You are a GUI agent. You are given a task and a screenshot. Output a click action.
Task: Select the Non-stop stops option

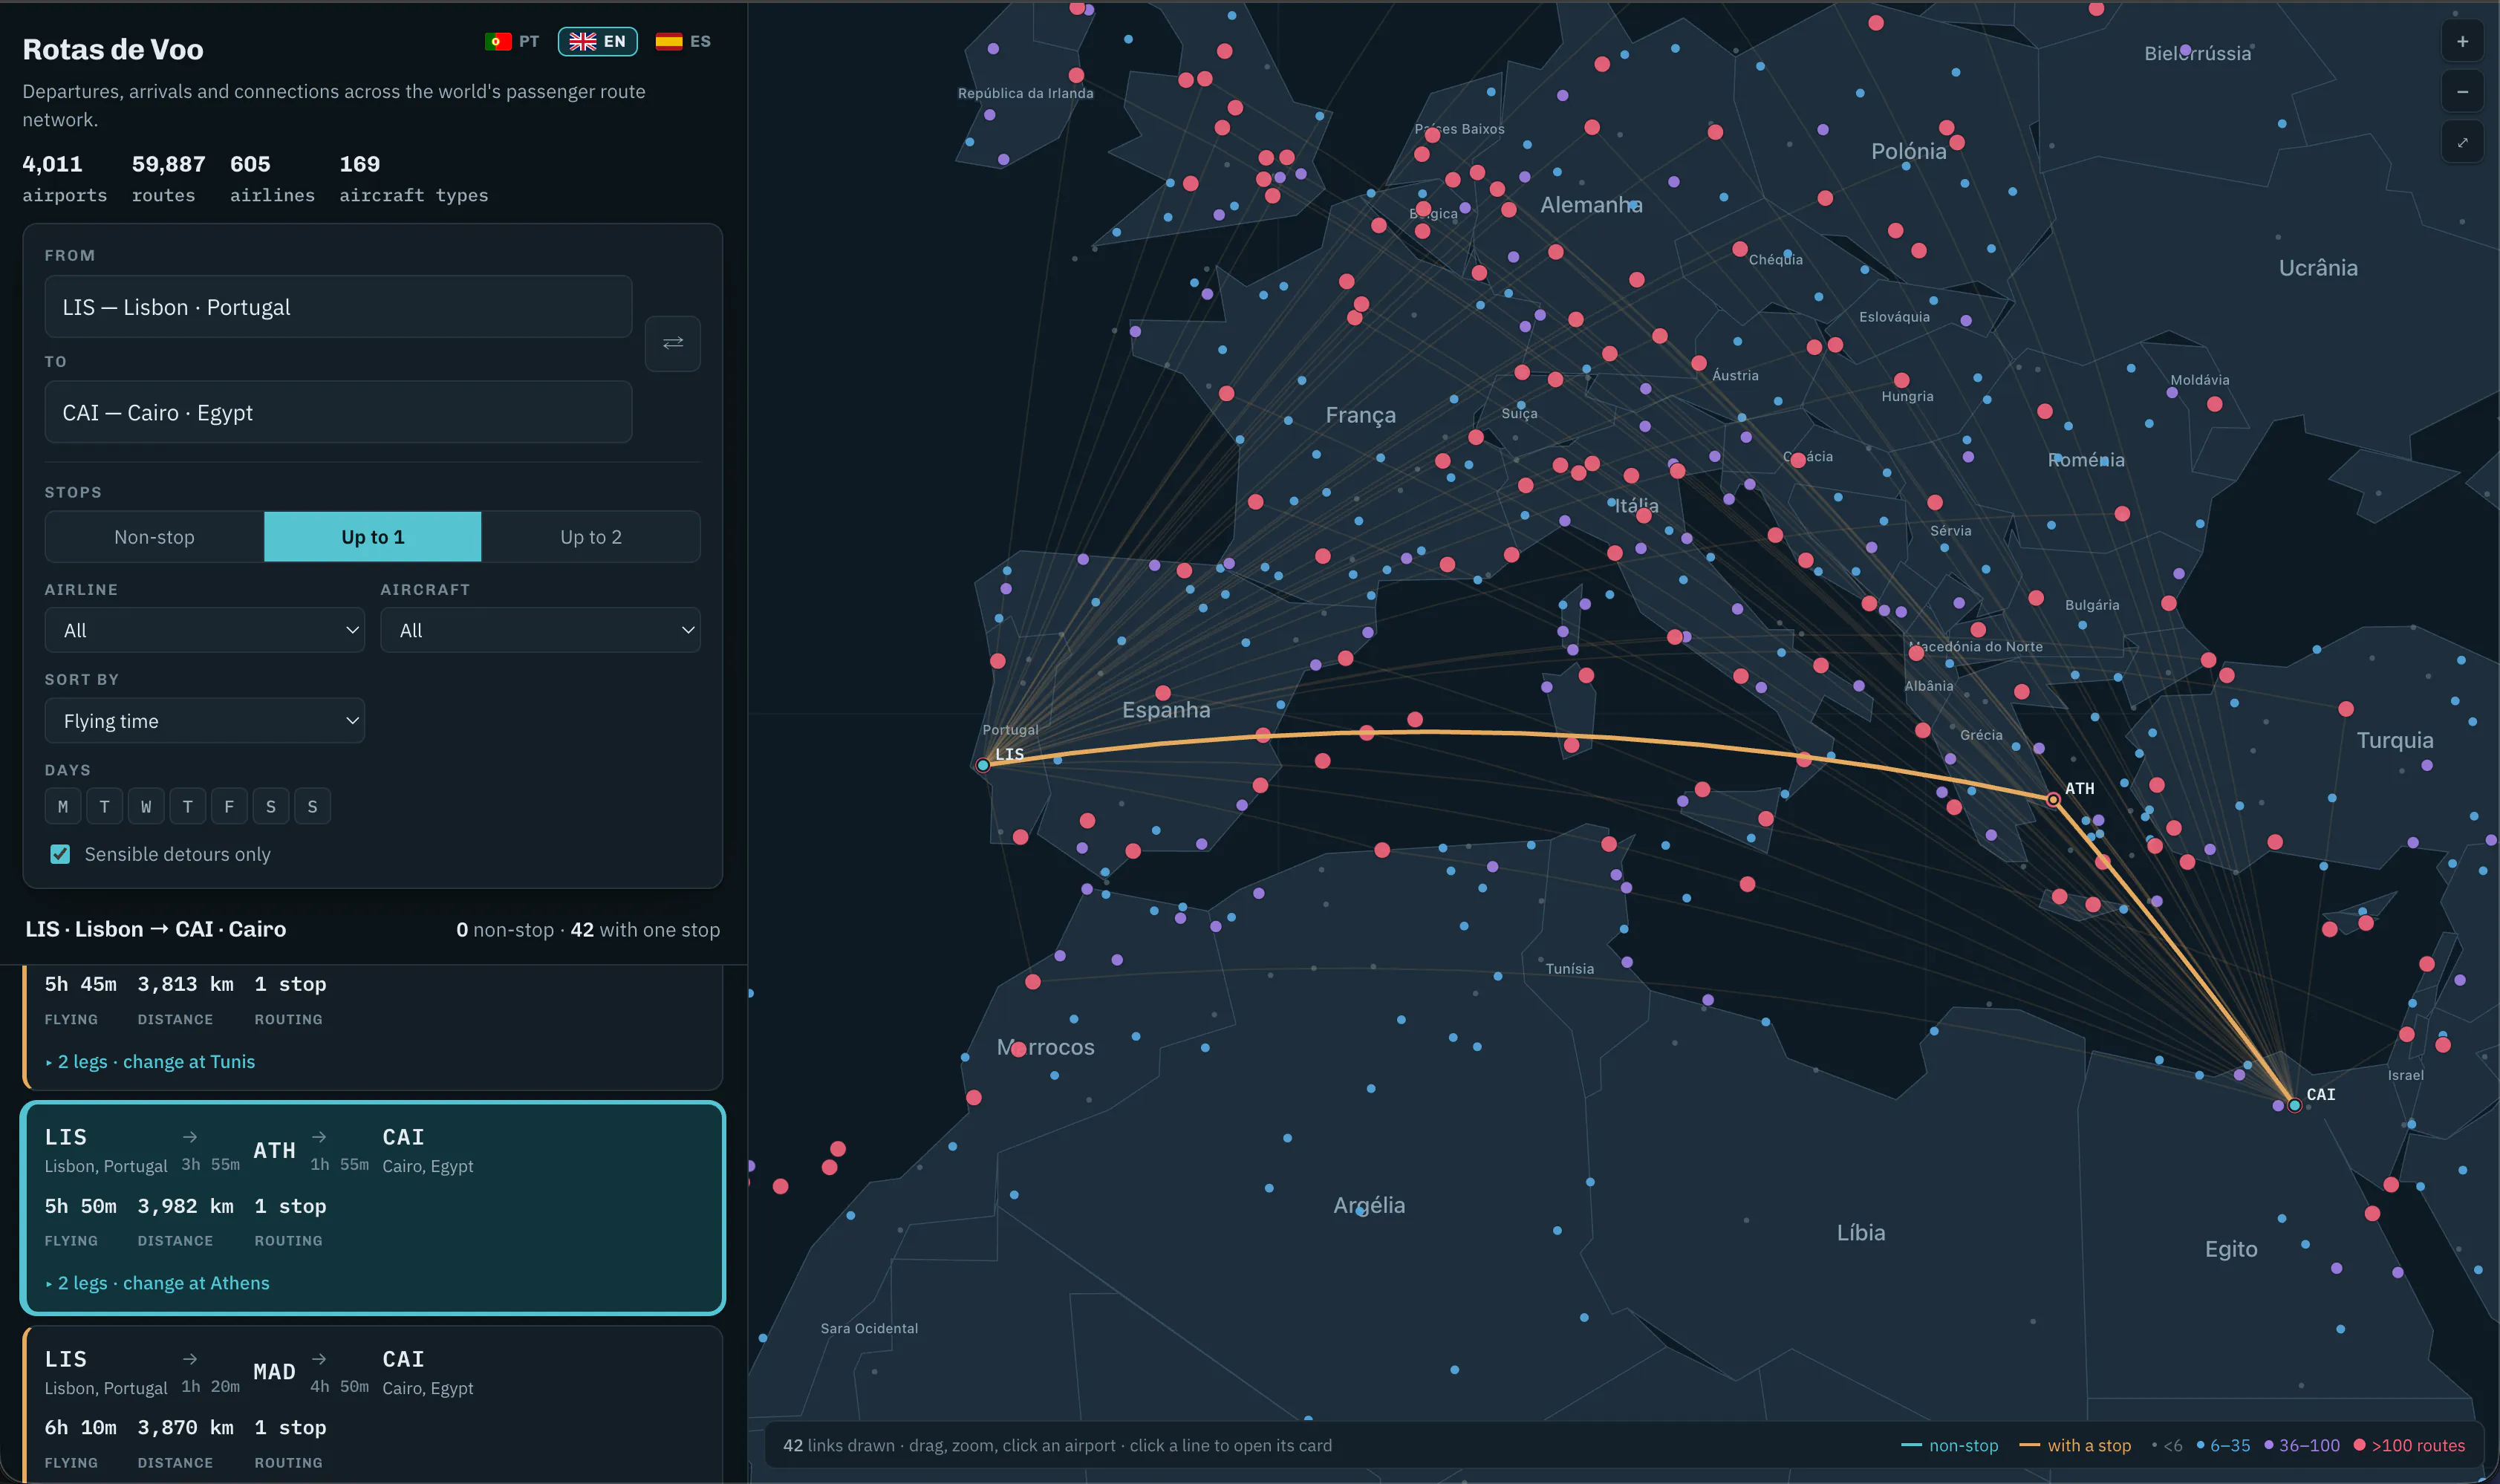click(x=154, y=537)
